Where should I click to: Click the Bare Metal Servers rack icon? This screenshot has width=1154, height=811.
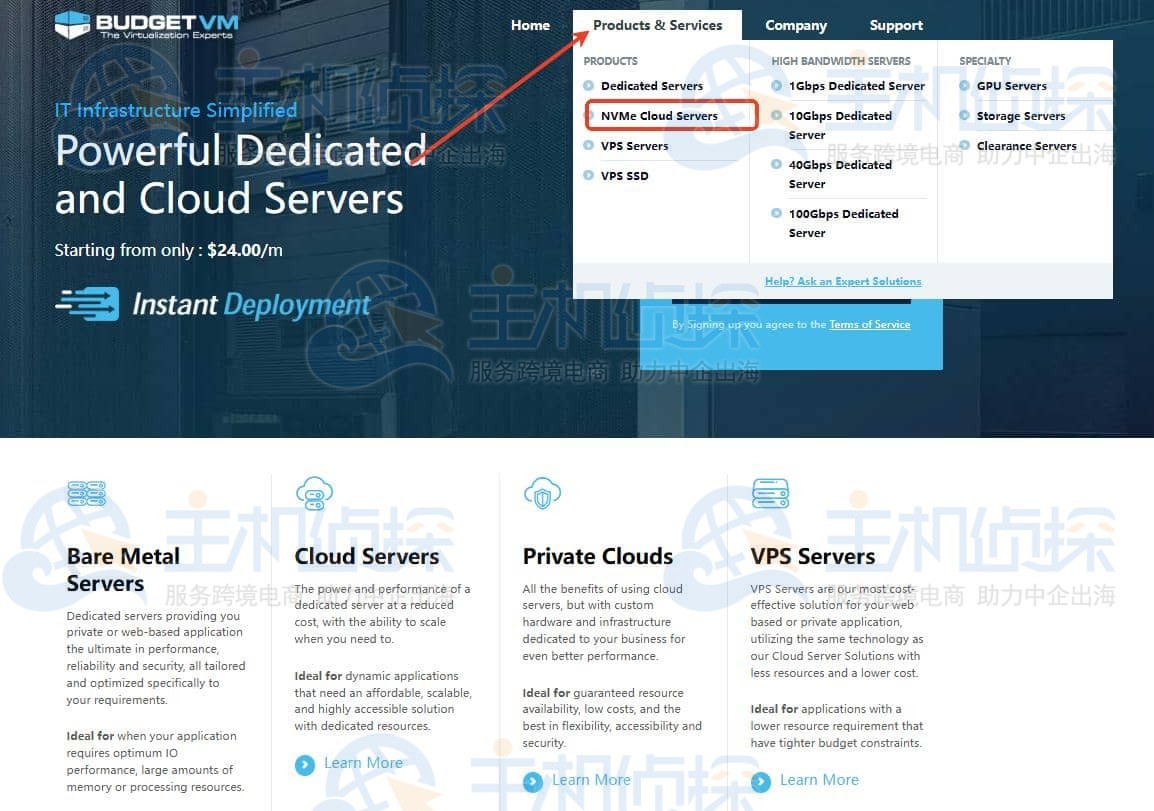click(x=86, y=493)
